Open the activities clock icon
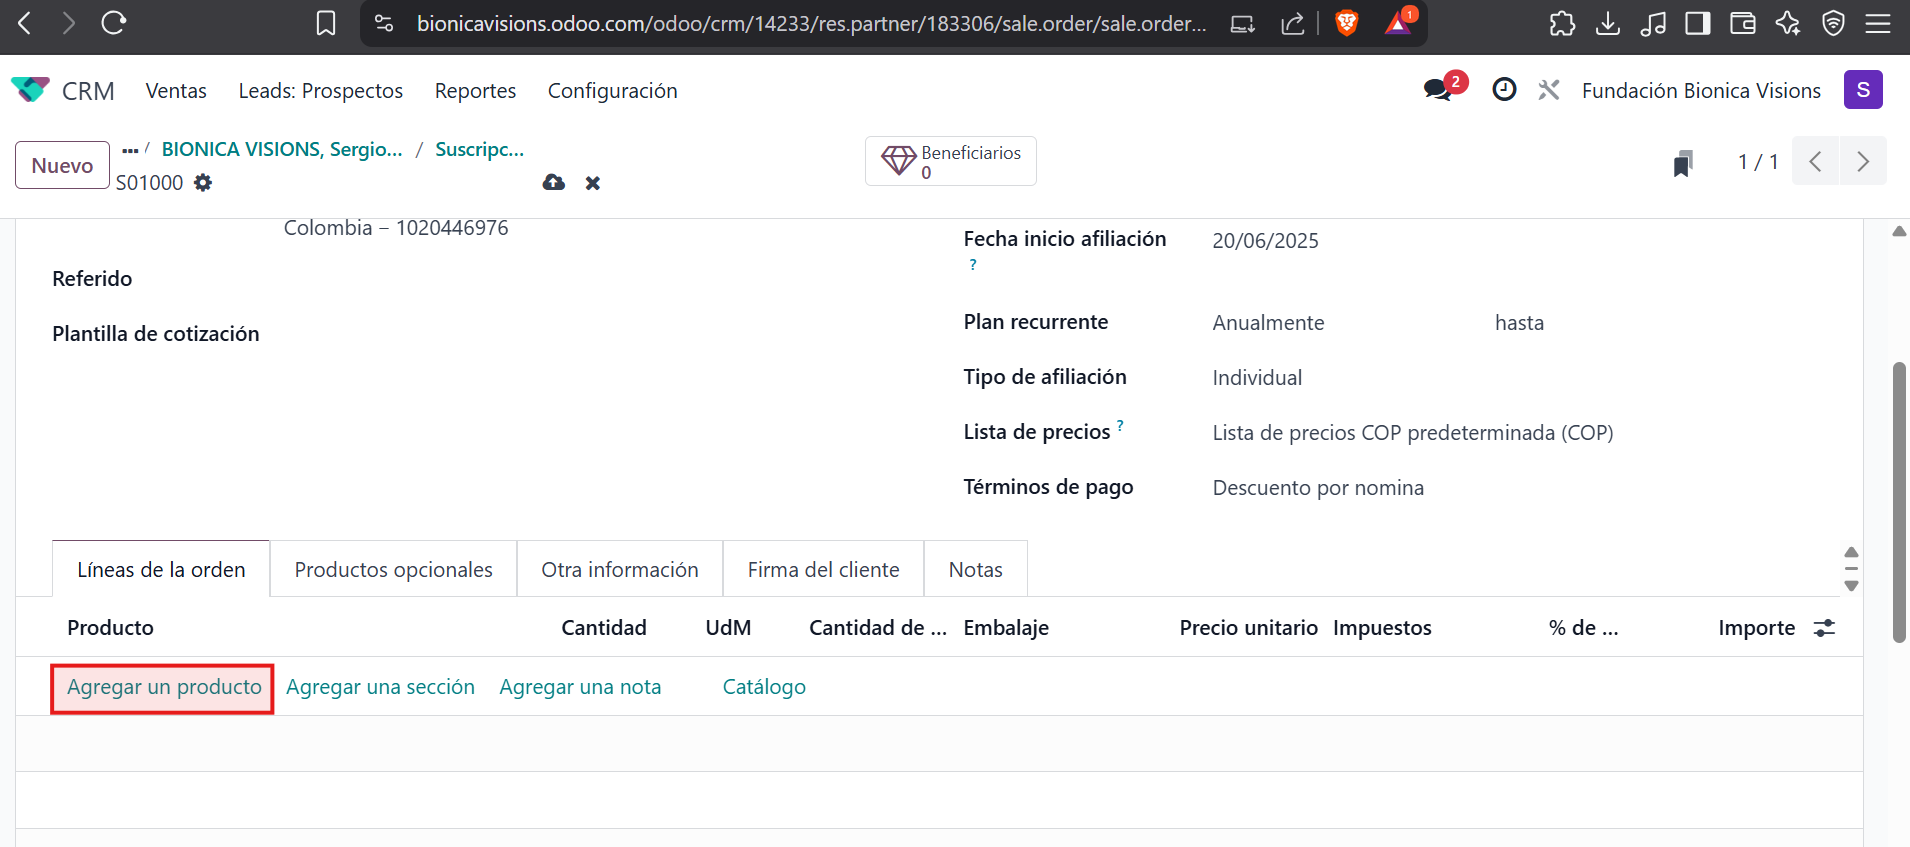Viewport: 1910px width, 847px height. click(1504, 90)
